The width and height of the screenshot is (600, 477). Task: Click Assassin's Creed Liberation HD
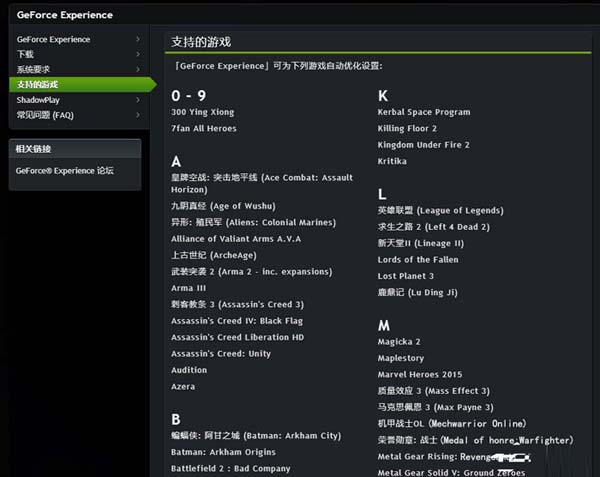[x=237, y=337]
